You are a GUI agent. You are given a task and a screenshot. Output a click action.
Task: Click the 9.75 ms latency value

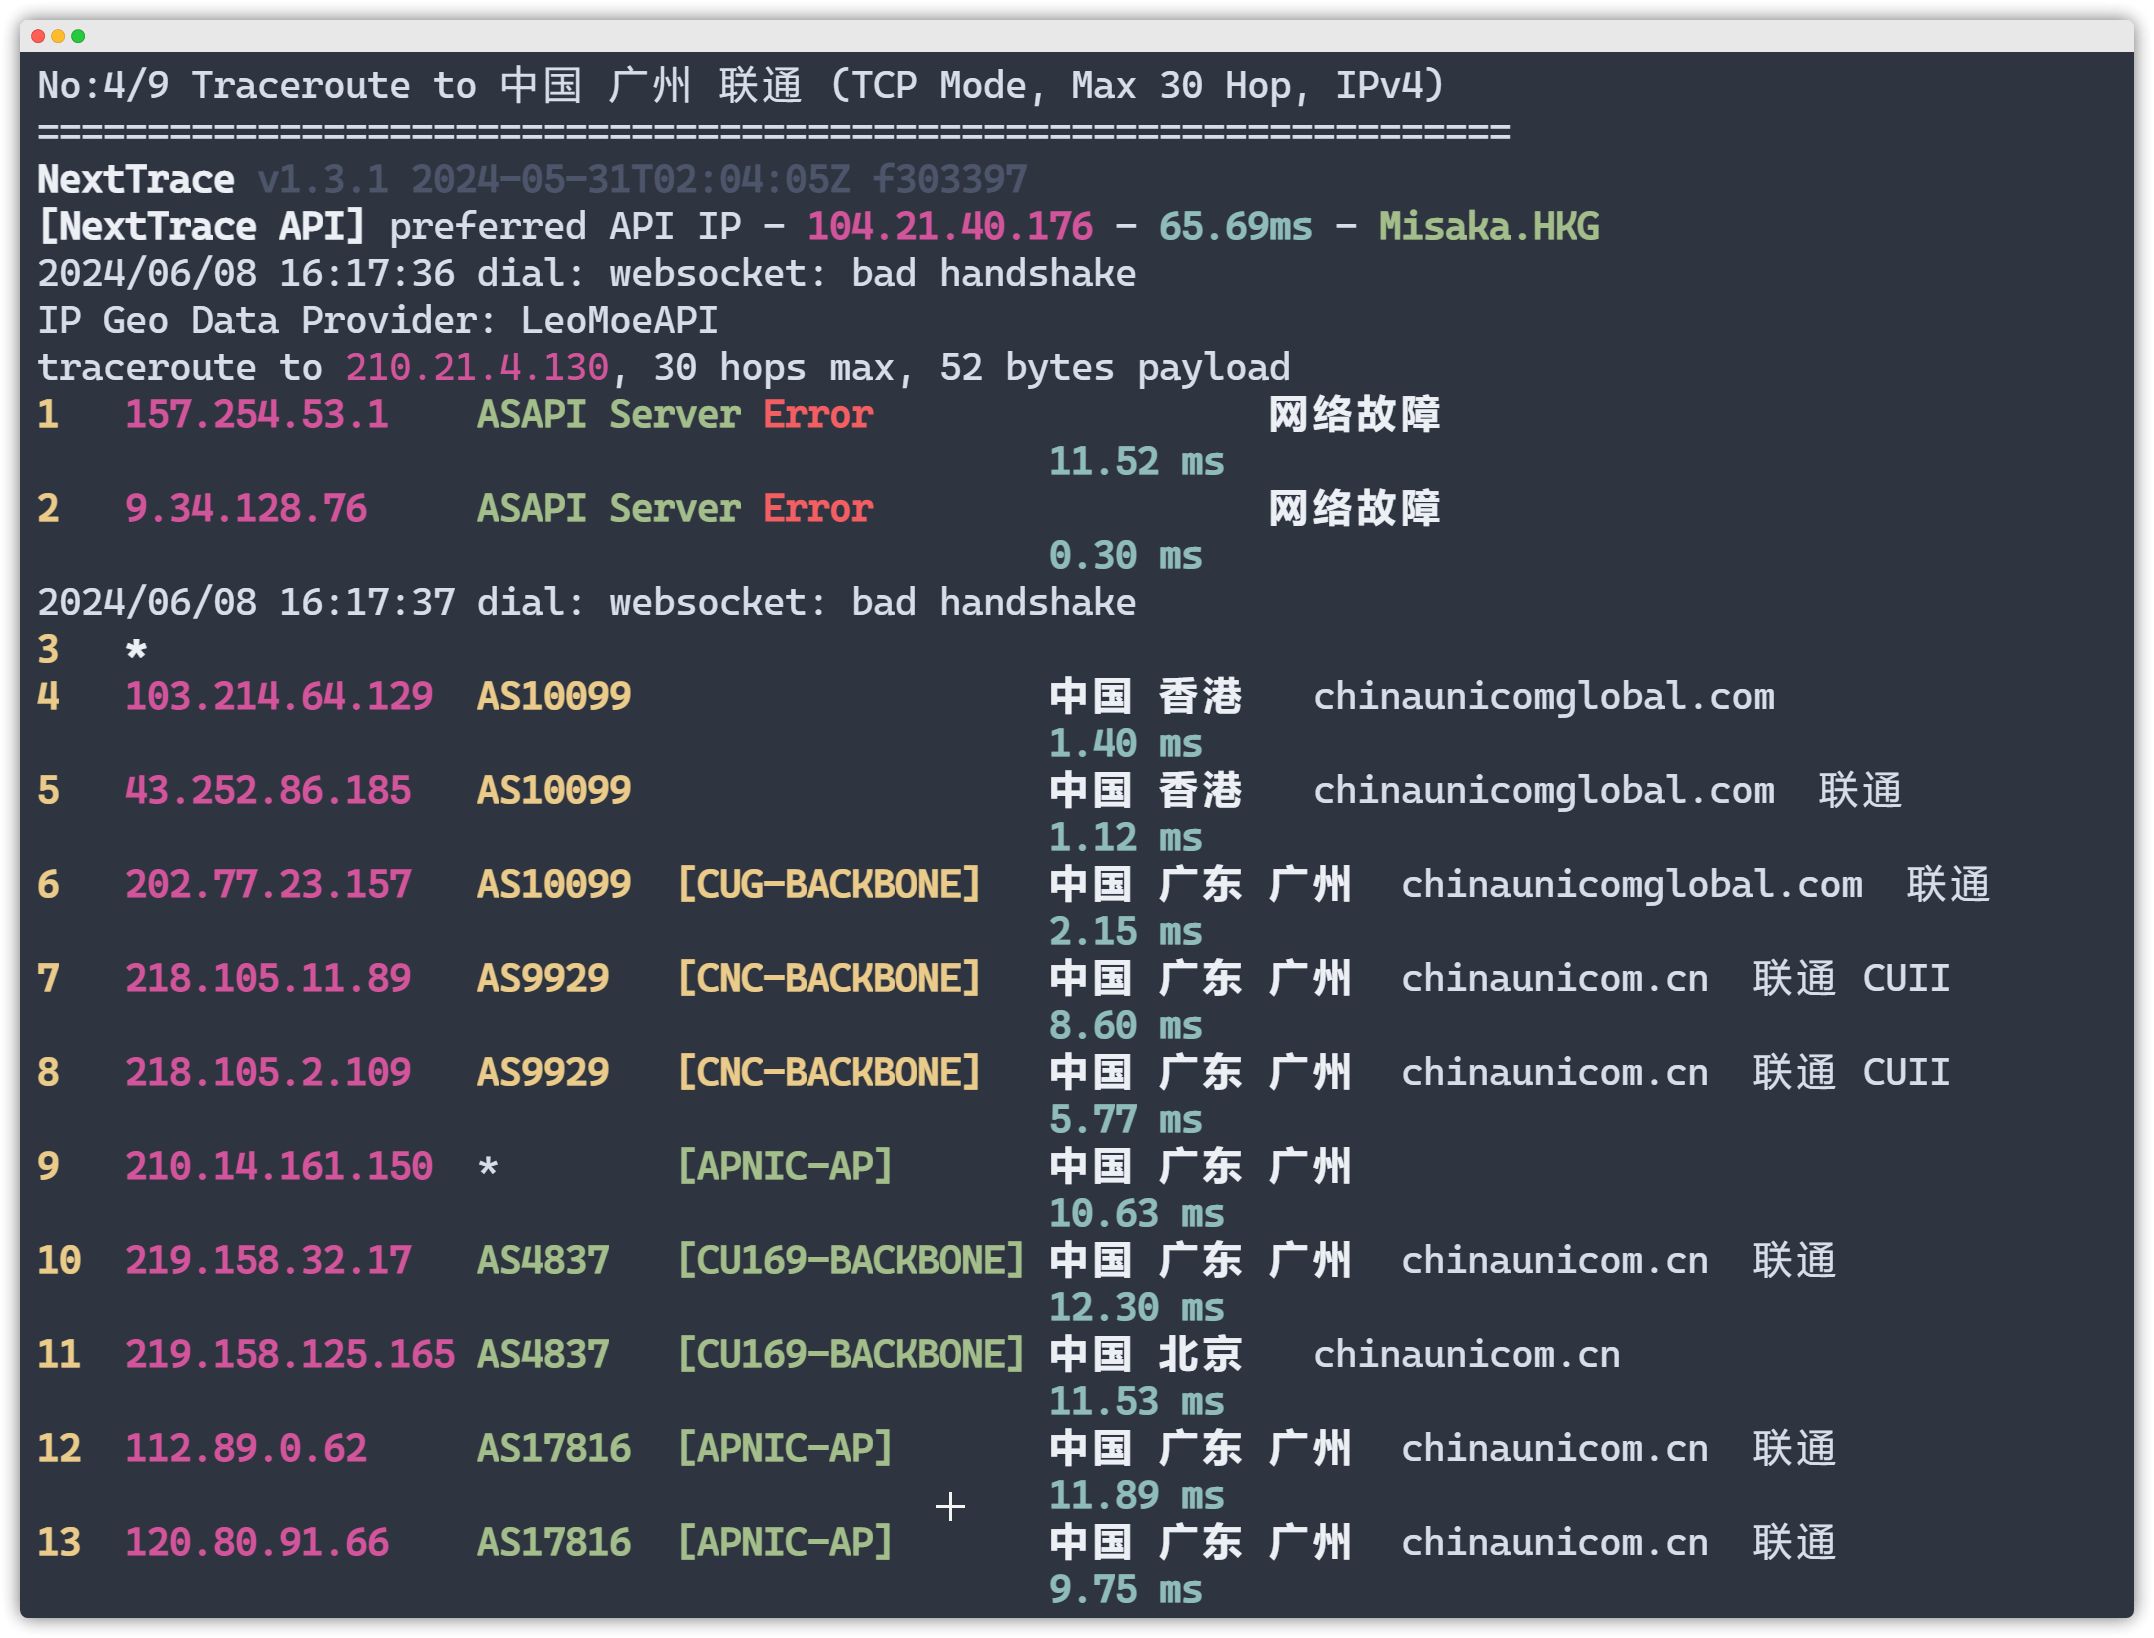click(1125, 1590)
